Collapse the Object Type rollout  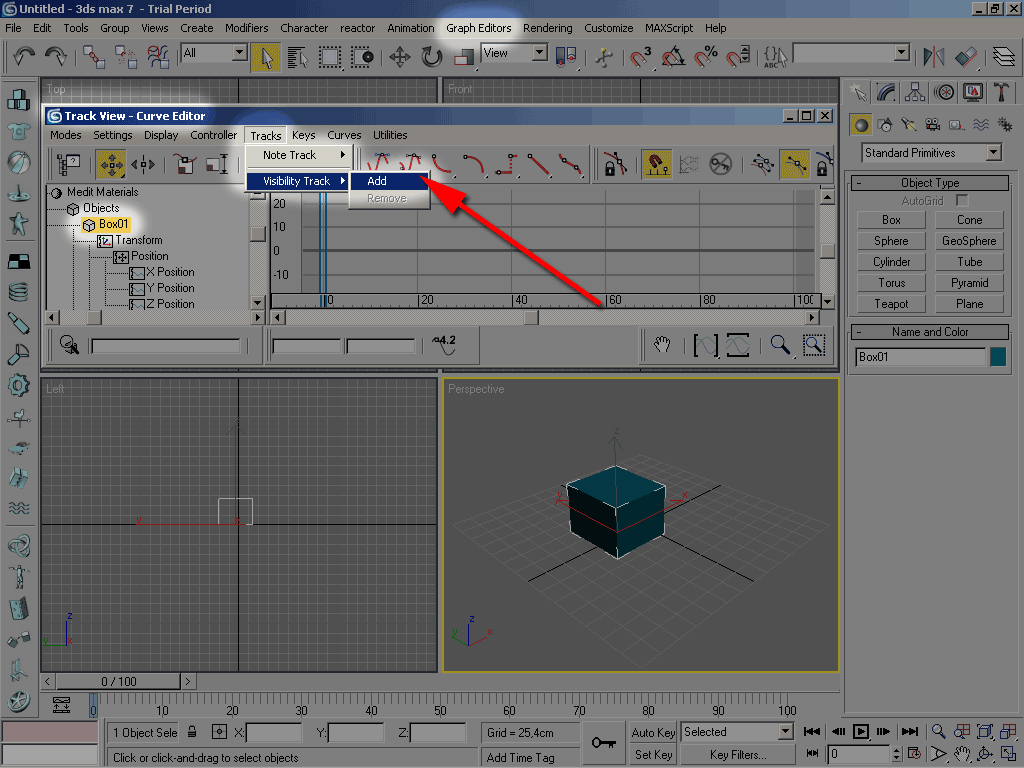tap(930, 183)
